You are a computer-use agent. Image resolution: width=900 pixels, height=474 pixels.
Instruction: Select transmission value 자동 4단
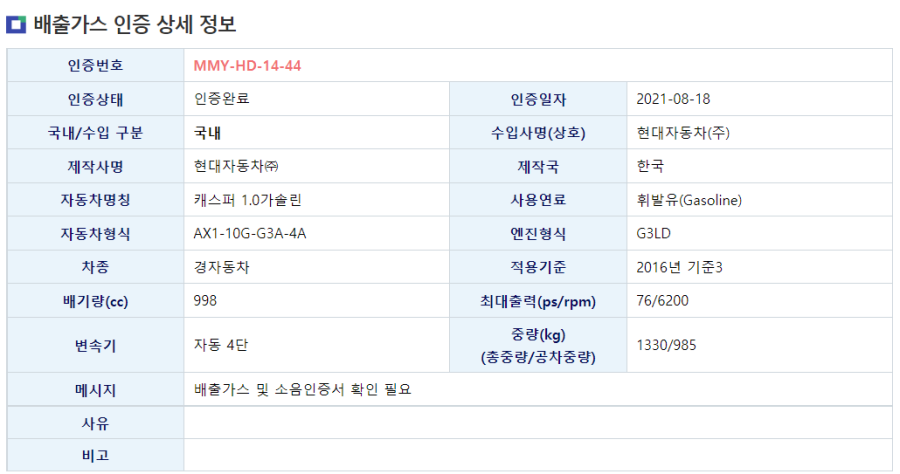click(x=221, y=345)
